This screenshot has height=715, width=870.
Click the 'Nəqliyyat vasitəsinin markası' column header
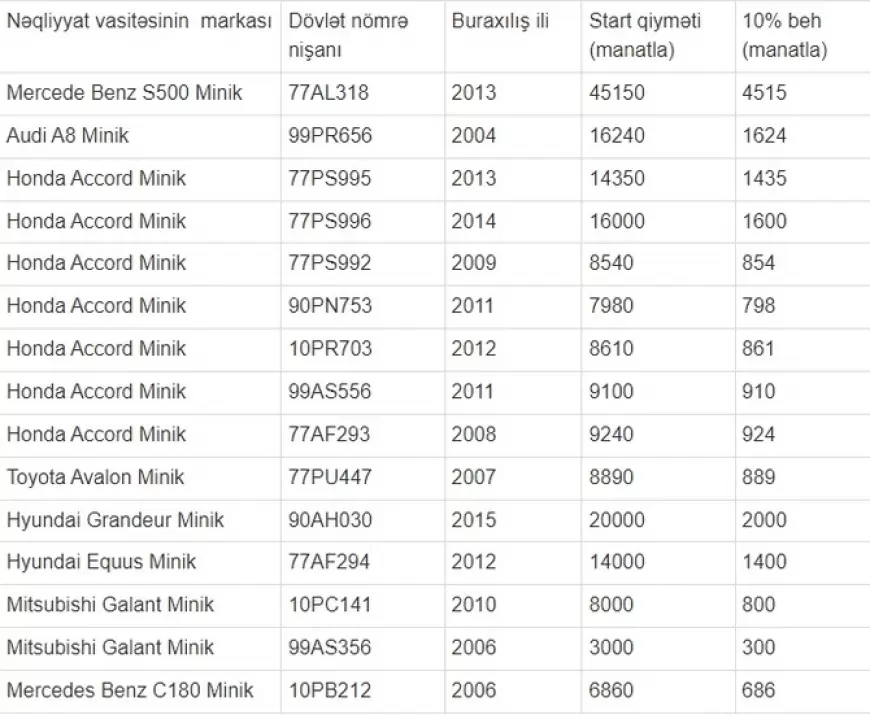(x=139, y=23)
